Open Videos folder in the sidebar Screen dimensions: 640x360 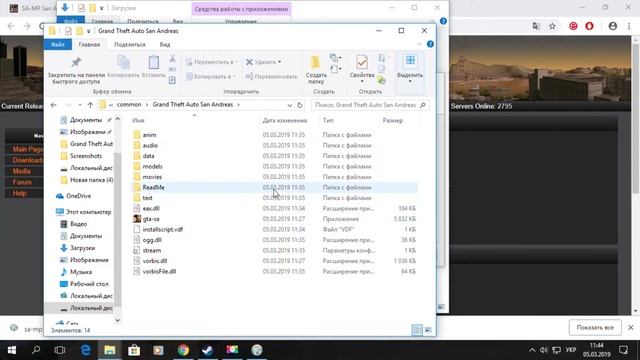[78, 224]
